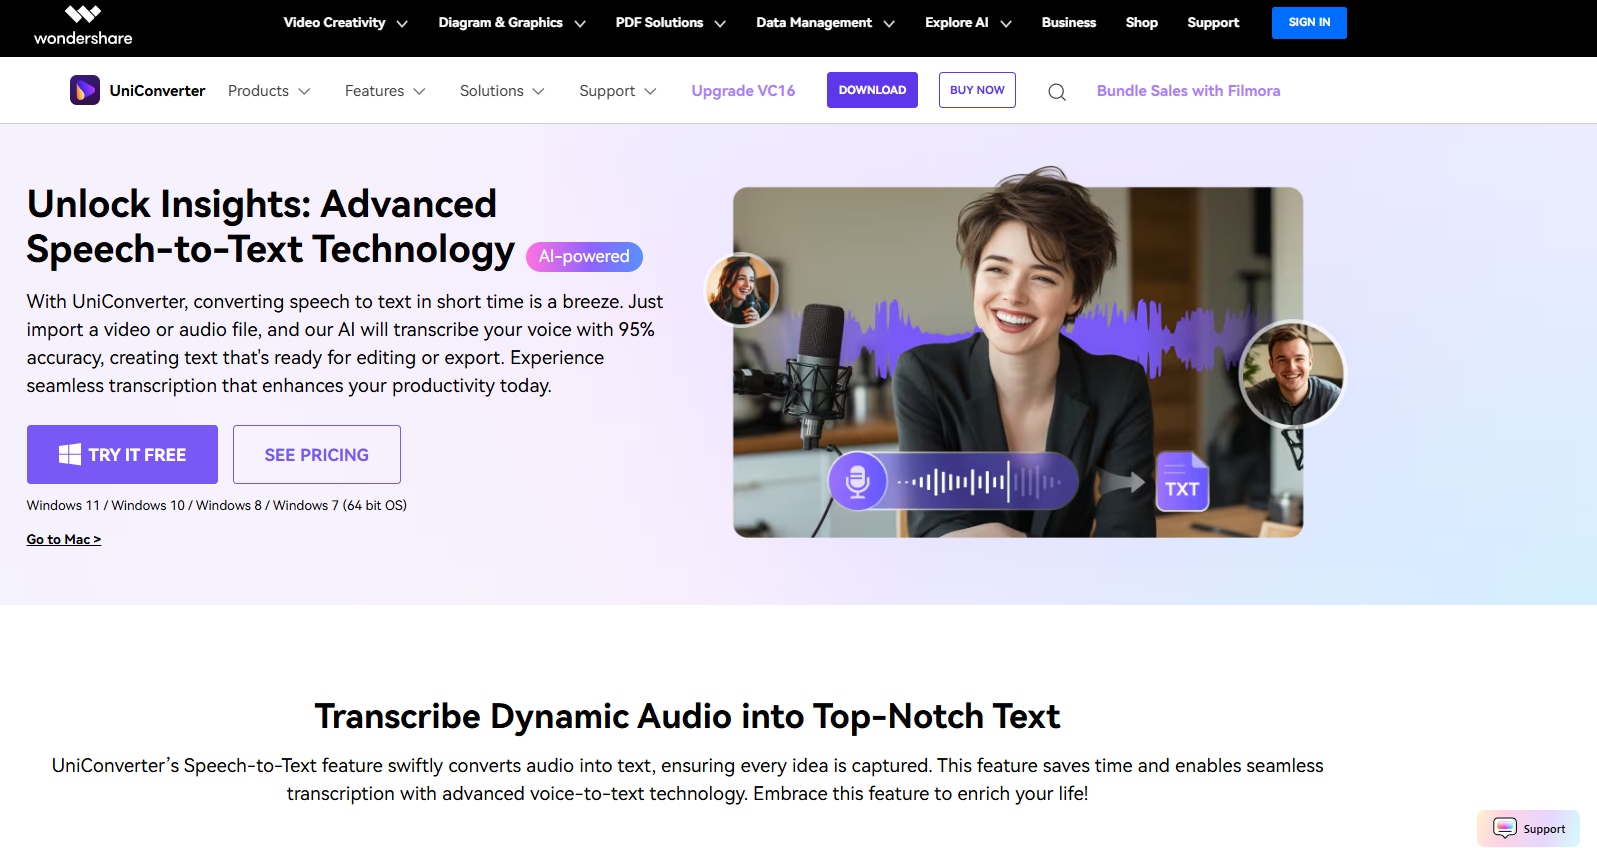
Task: Click the 'Transcribe Dynamic Audio into Top-Notch Text' heading
Action: pyautogui.click(x=687, y=716)
